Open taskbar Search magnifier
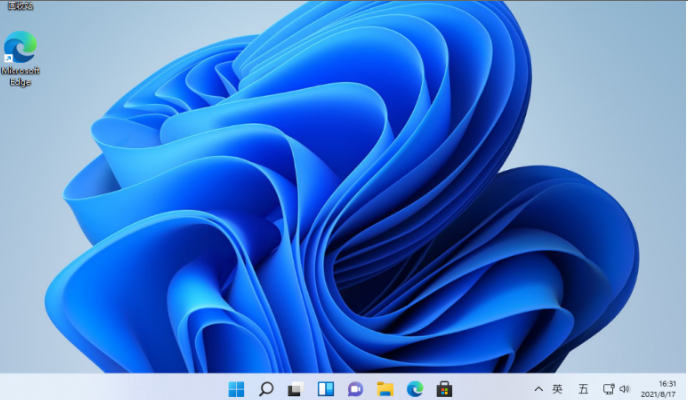 click(266, 388)
